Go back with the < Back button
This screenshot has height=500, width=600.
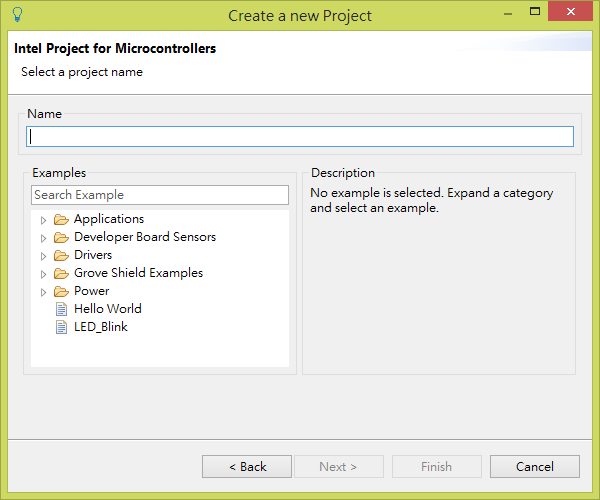pyautogui.click(x=247, y=466)
